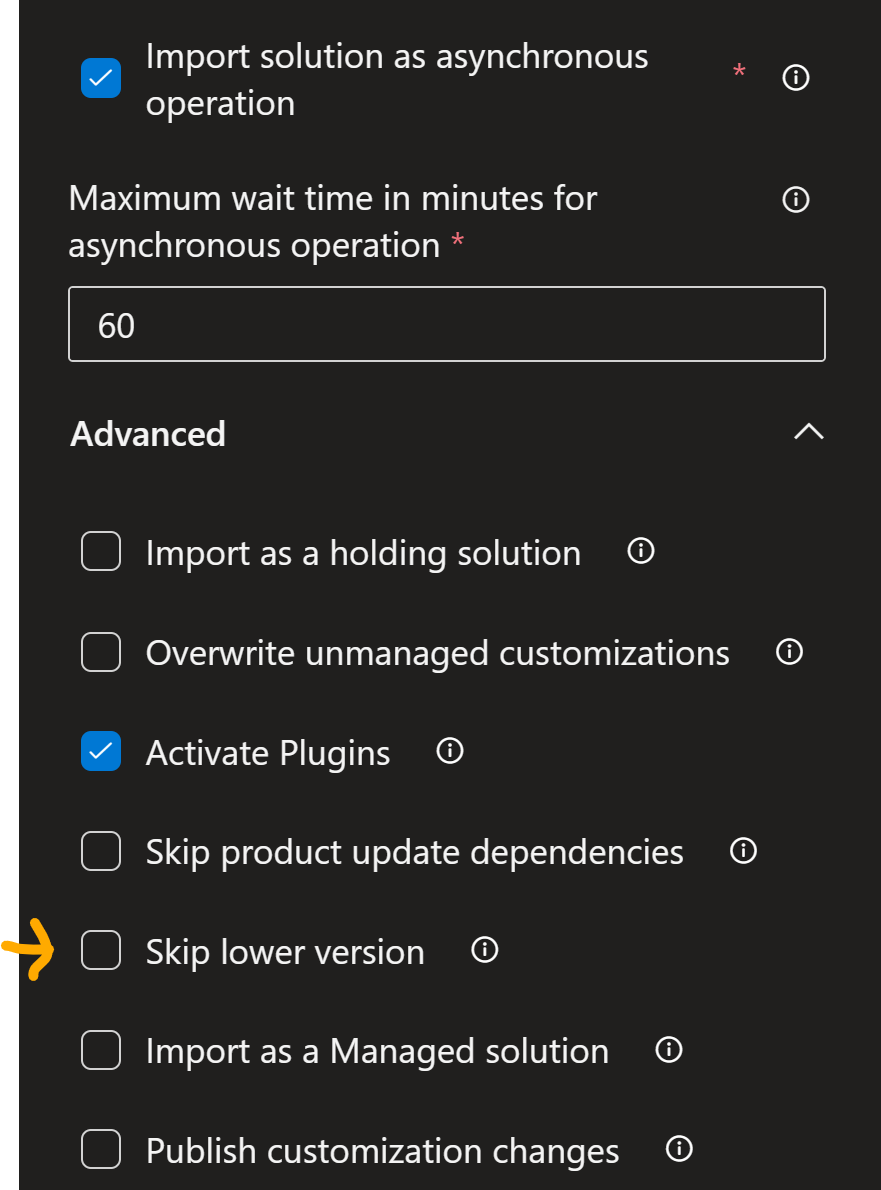The width and height of the screenshot is (881, 1190).
Task: Open info for asynchronous operation import
Action: tap(795, 77)
